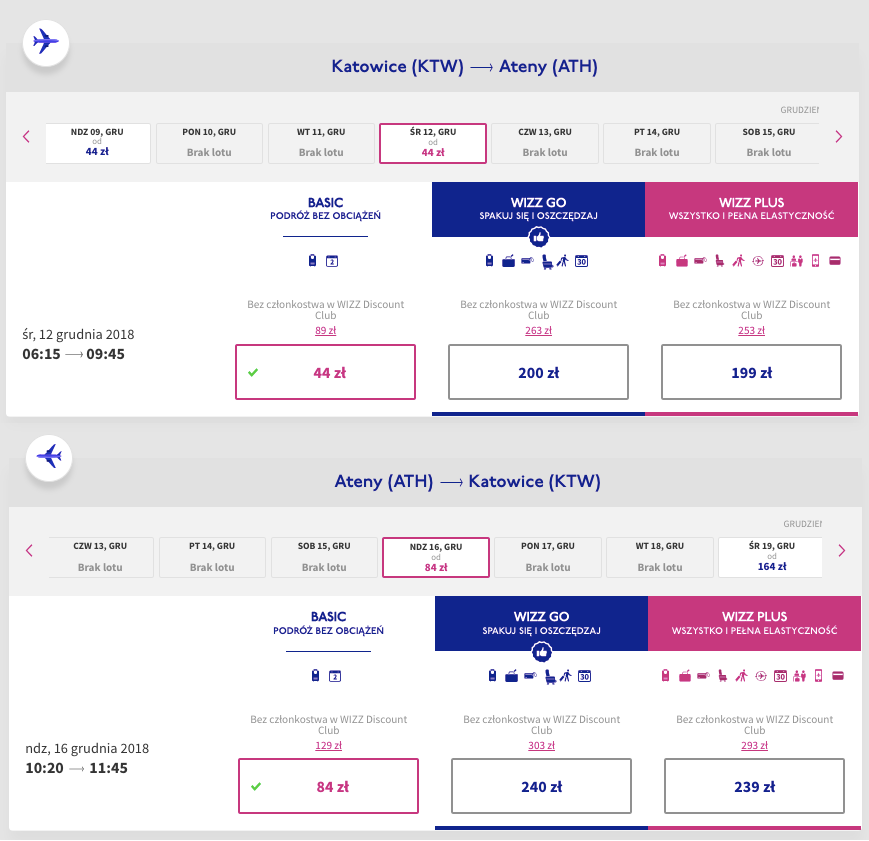Click the carry-on bag icon under outbound BASIC
The image size is (869, 841).
(313, 261)
